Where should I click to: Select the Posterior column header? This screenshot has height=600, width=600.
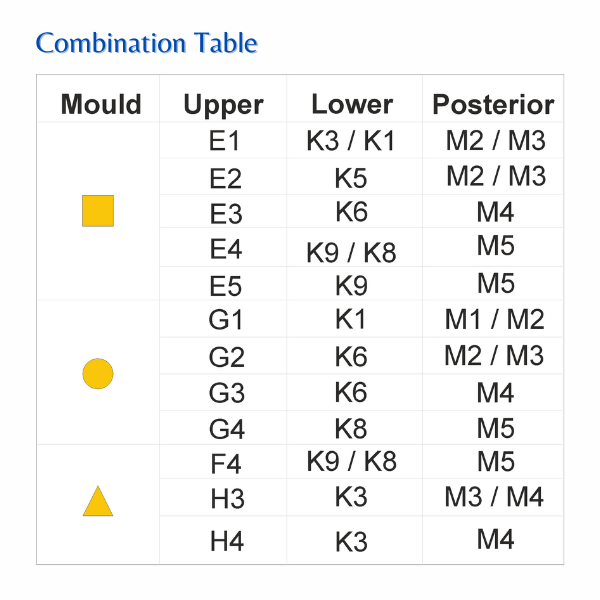(493, 105)
